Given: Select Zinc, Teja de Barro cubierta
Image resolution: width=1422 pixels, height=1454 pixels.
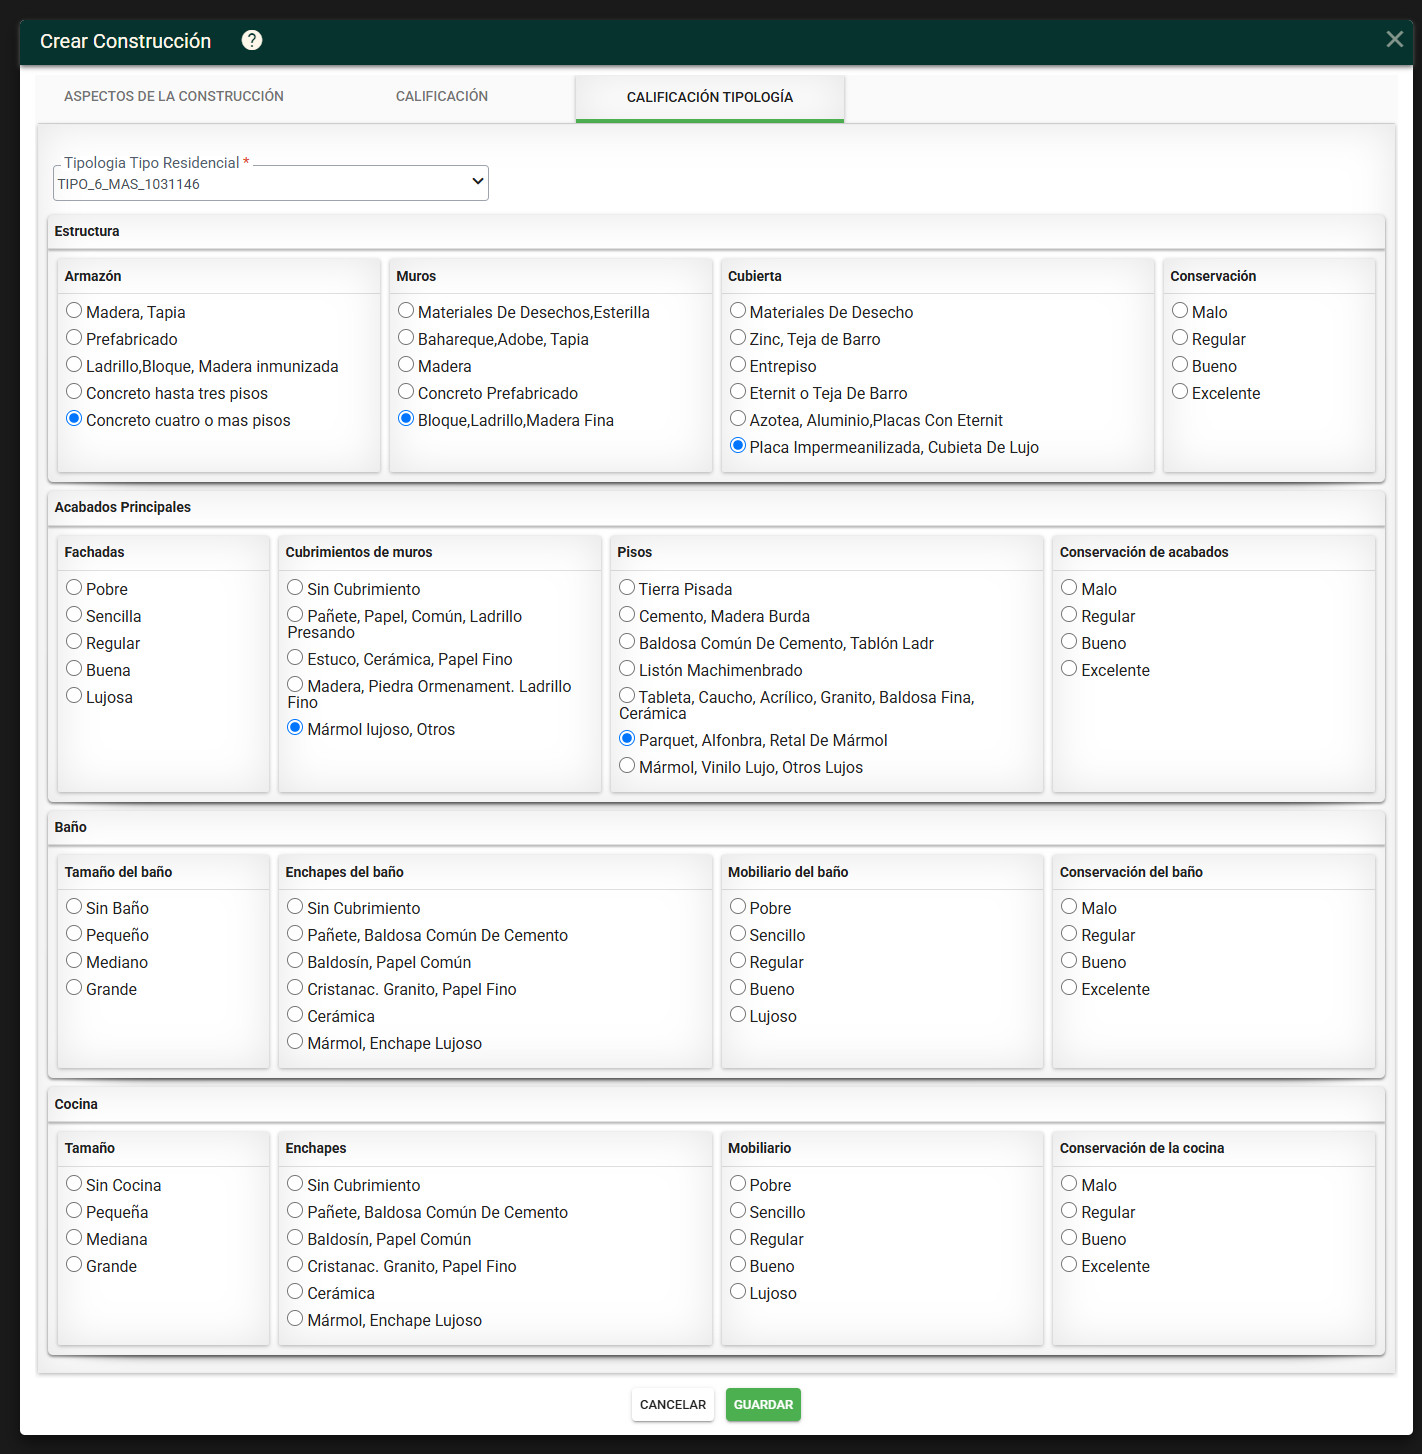Looking at the screenshot, I should pyautogui.click(x=738, y=338).
